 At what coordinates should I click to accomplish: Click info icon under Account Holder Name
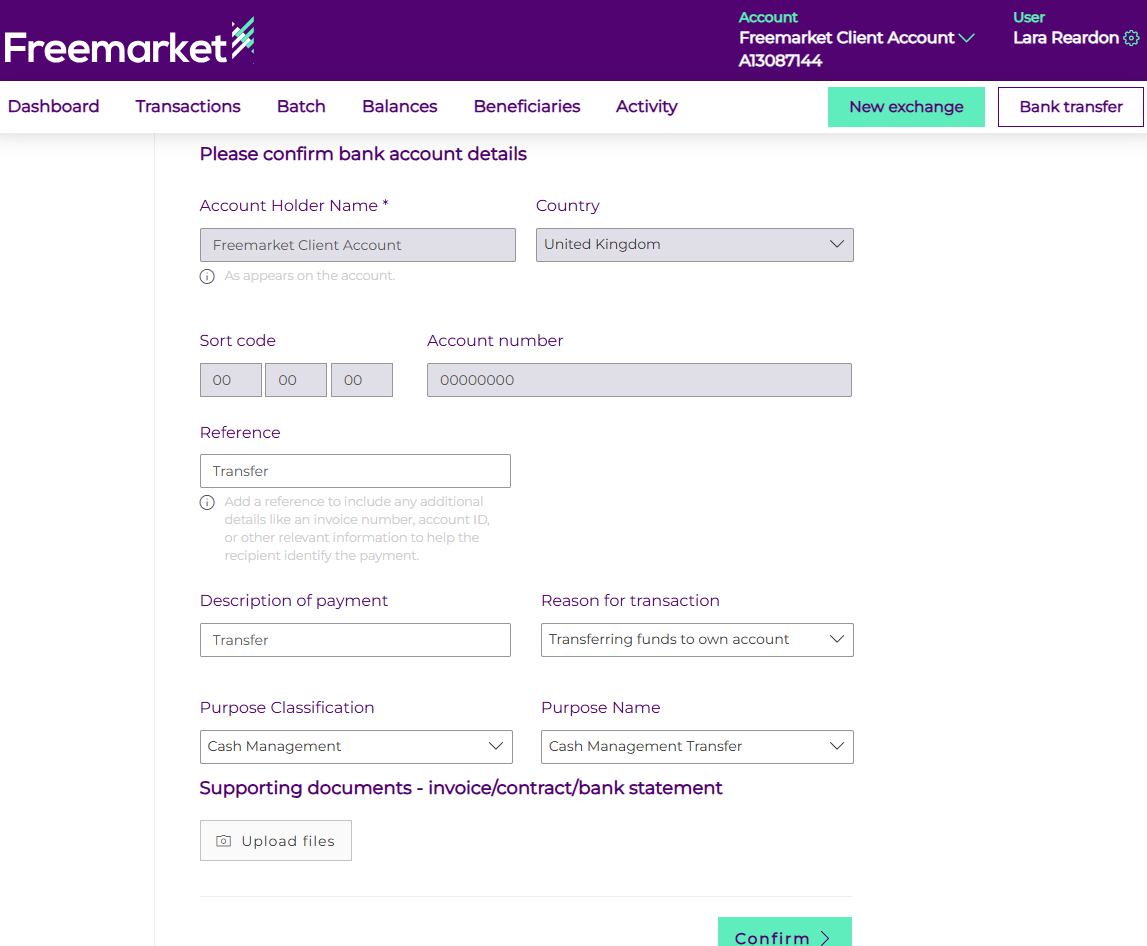click(x=207, y=276)
